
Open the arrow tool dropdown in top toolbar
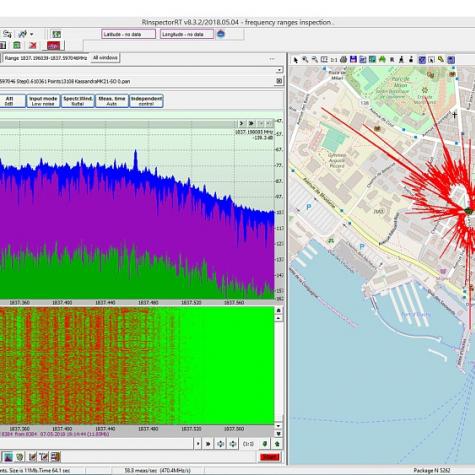(x=32, y=34)
